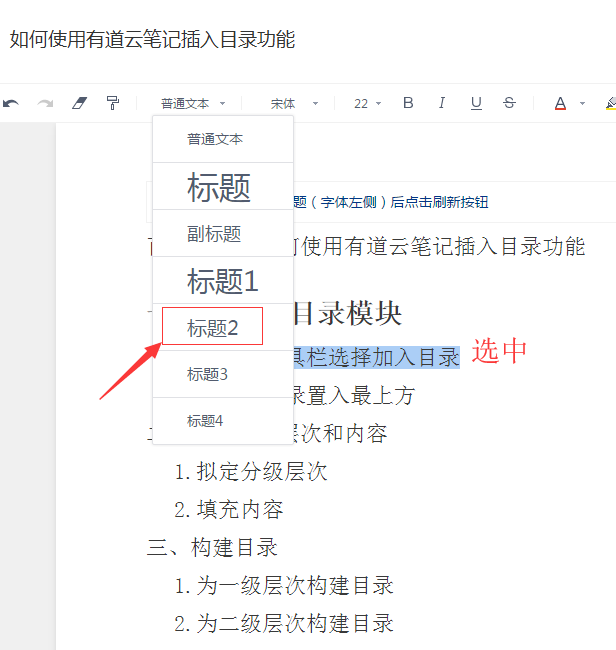Click the line 1. 为一级层次构建目录
The image size is (616, 650).
pyautogui.click(x=284, y=585)
